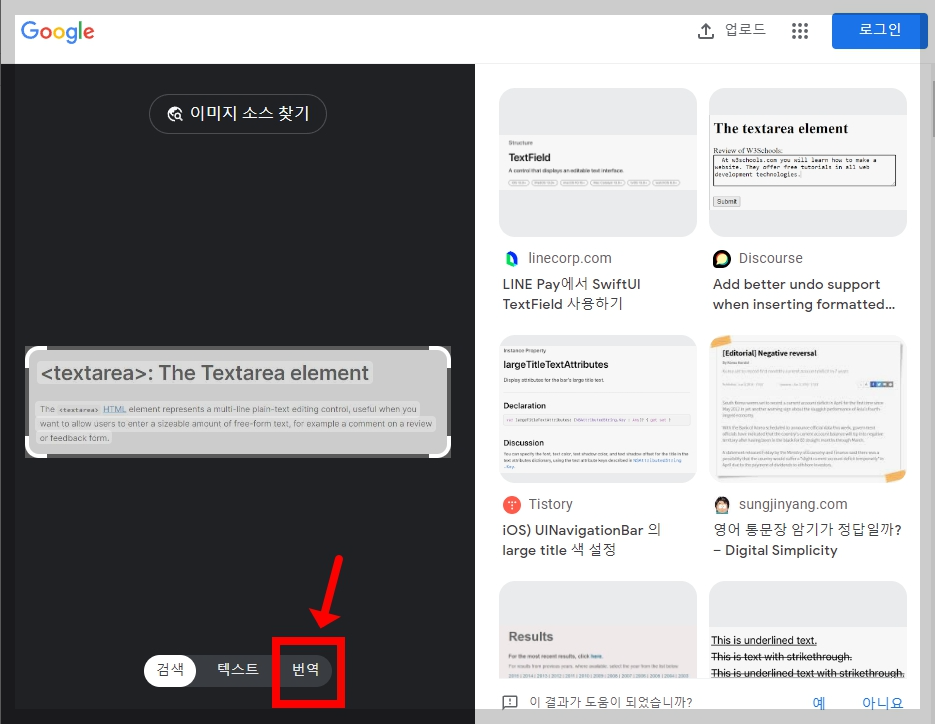Switch to the 텍스트 tab

point(237,670)
